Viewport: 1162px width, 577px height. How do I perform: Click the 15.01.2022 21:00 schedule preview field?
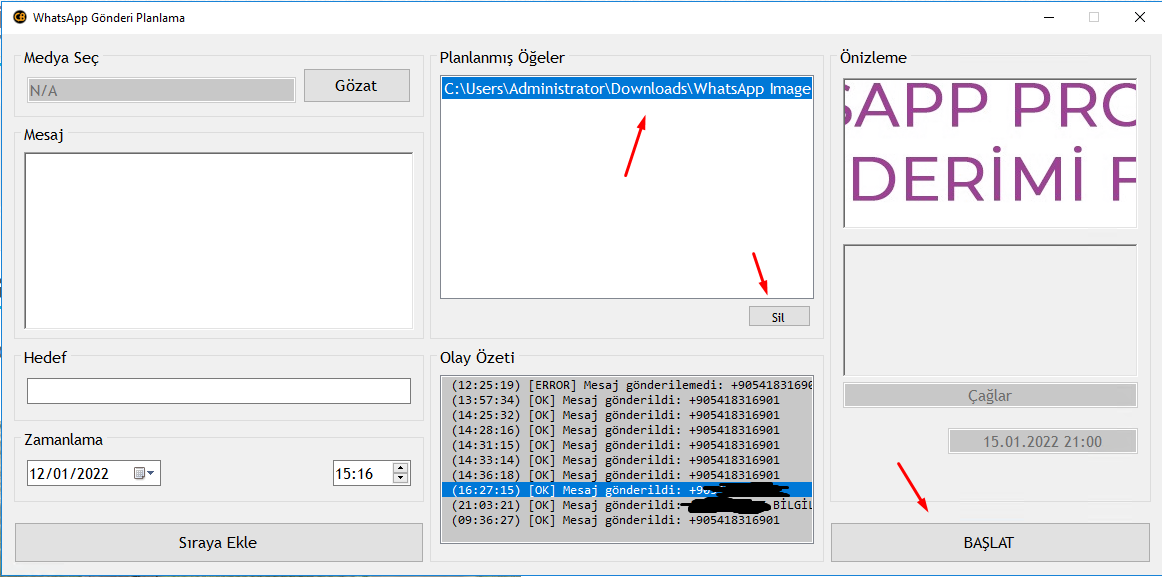(x=1042, y=441)
